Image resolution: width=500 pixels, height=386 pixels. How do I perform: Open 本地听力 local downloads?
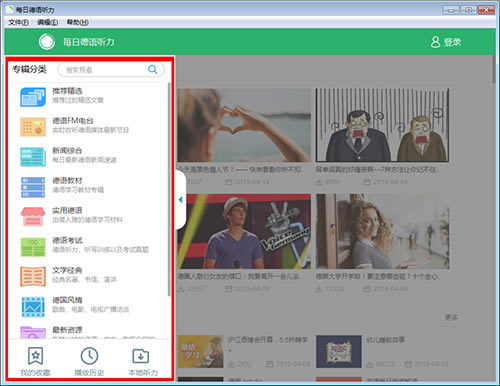click(143, 362)
